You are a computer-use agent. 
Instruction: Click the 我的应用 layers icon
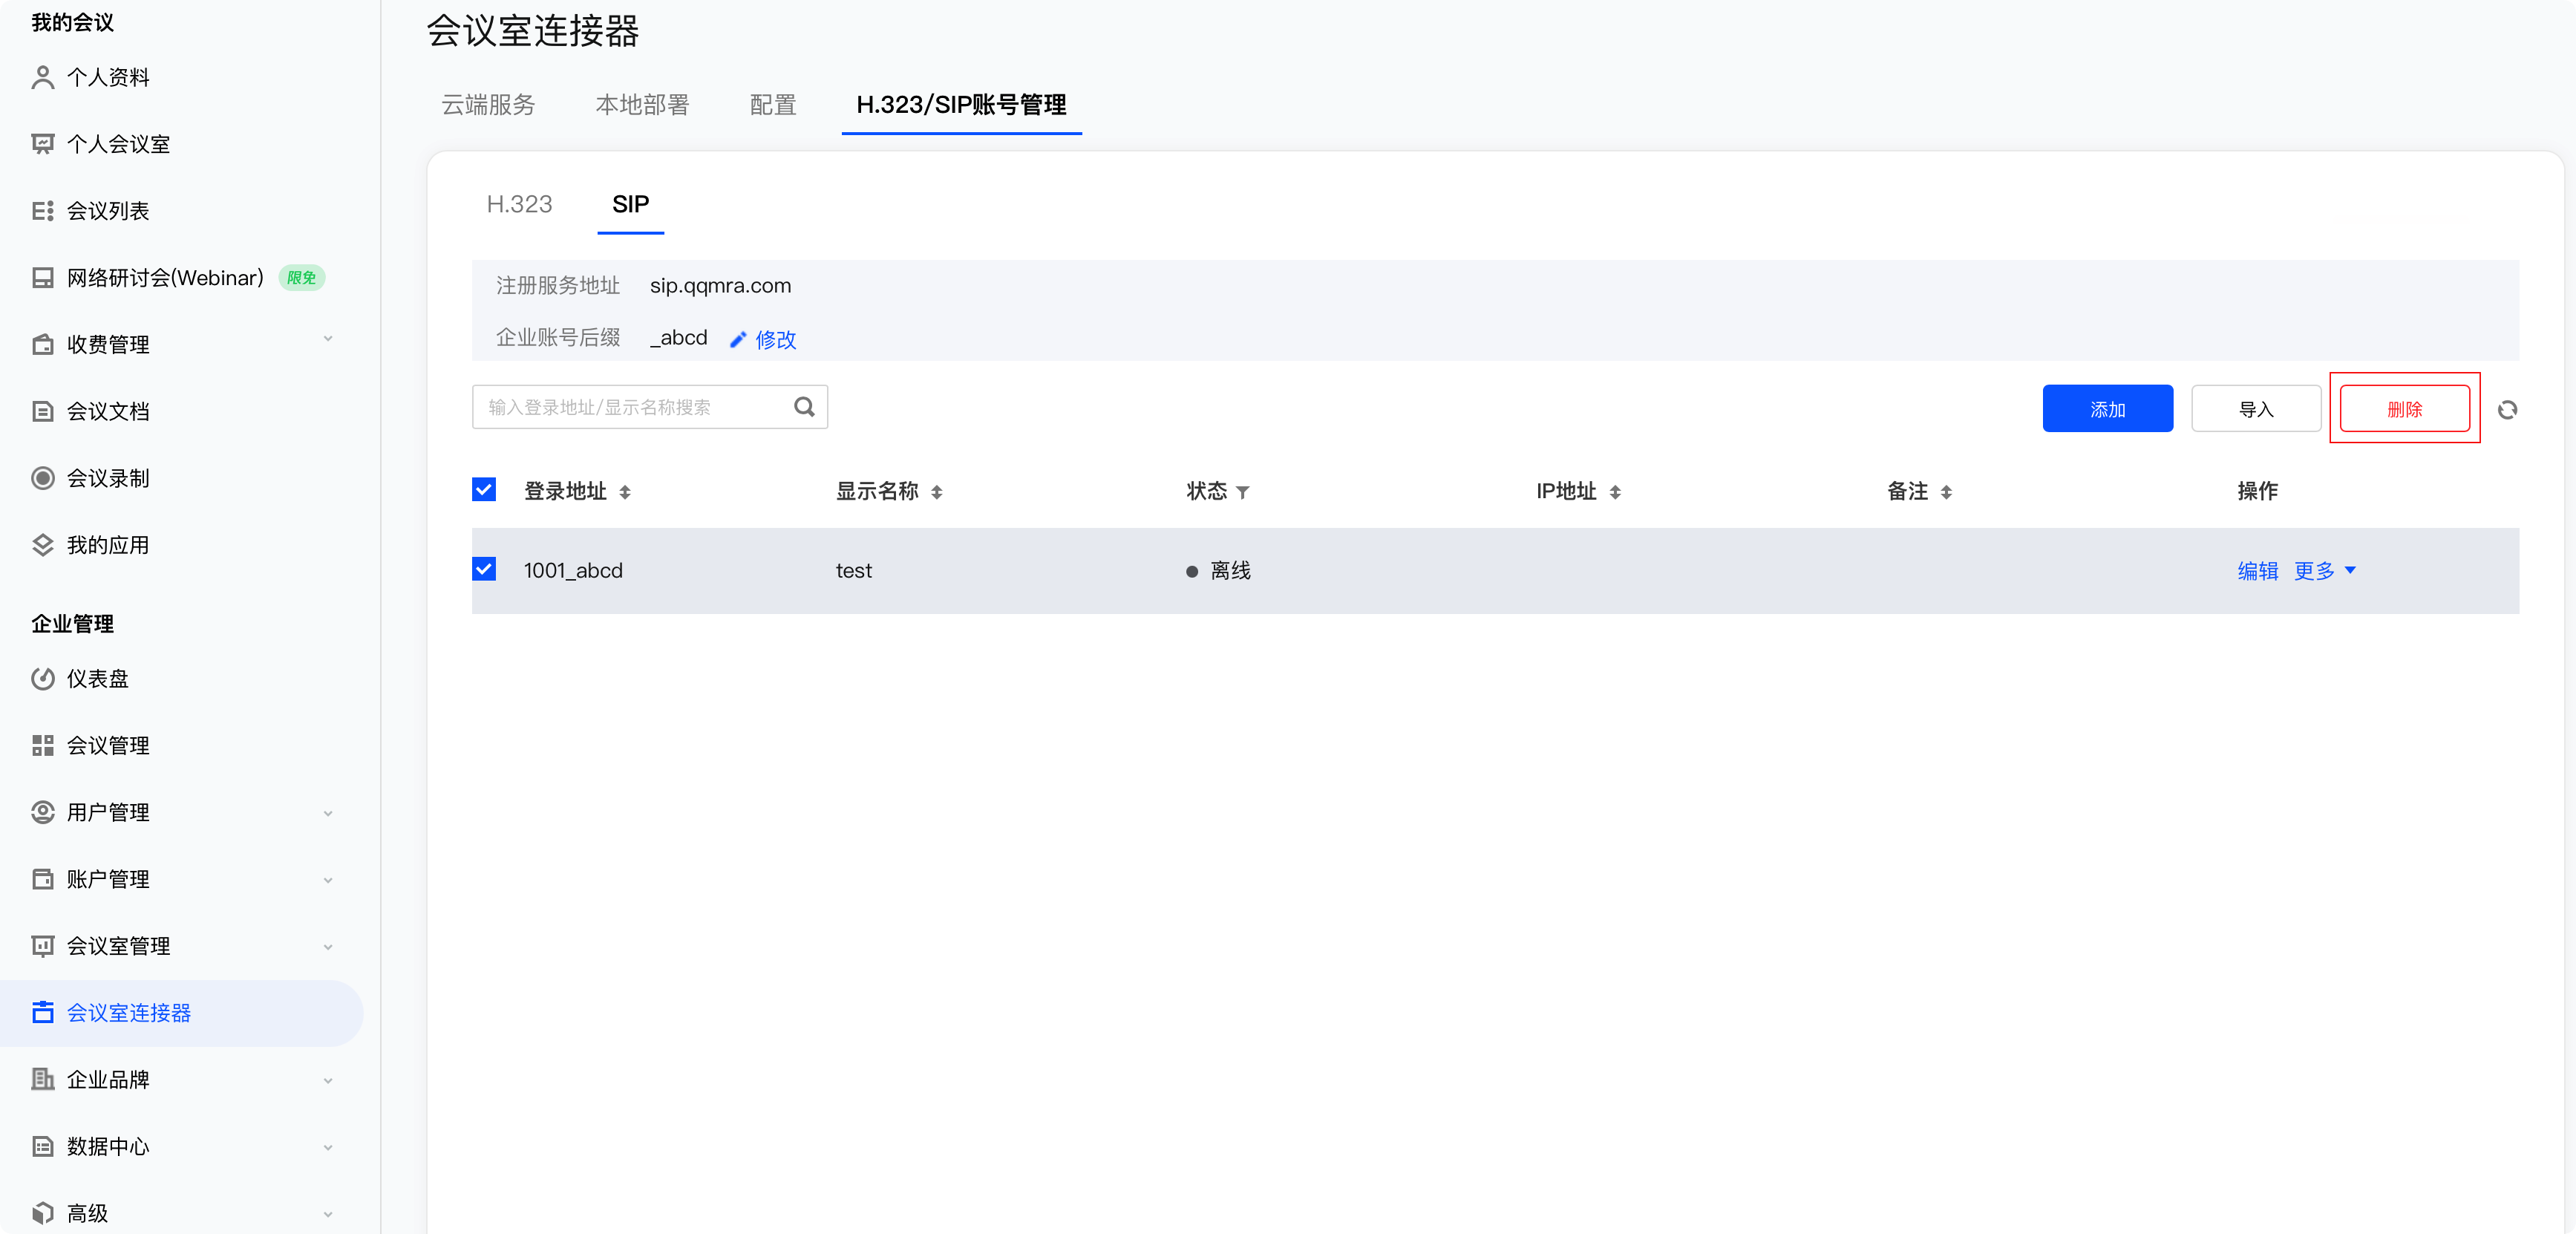tap(42, 545)
